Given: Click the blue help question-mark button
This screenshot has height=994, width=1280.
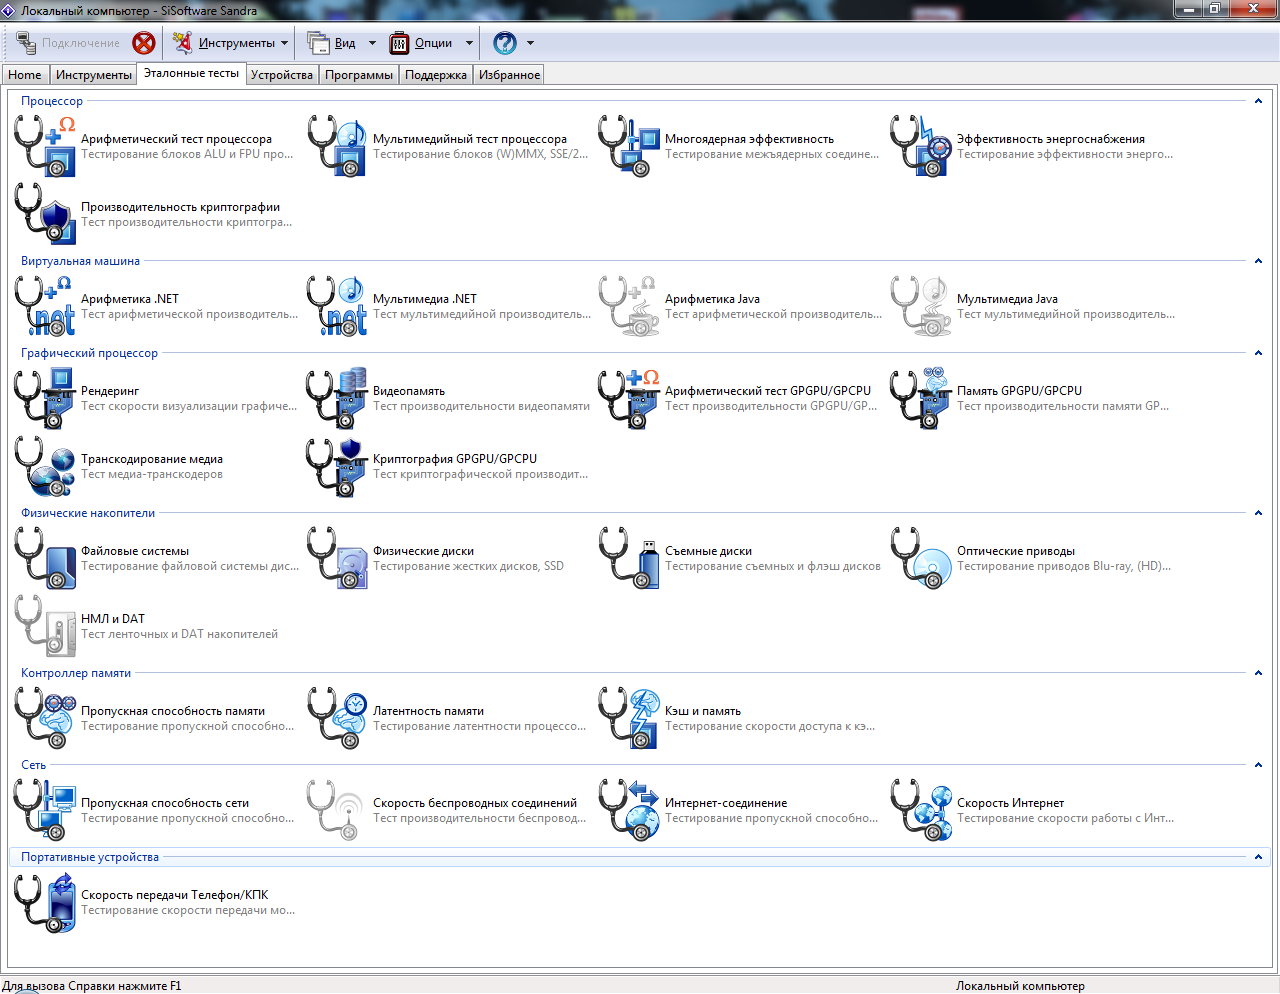Looking at the screenshot, I should click(505, 43).
